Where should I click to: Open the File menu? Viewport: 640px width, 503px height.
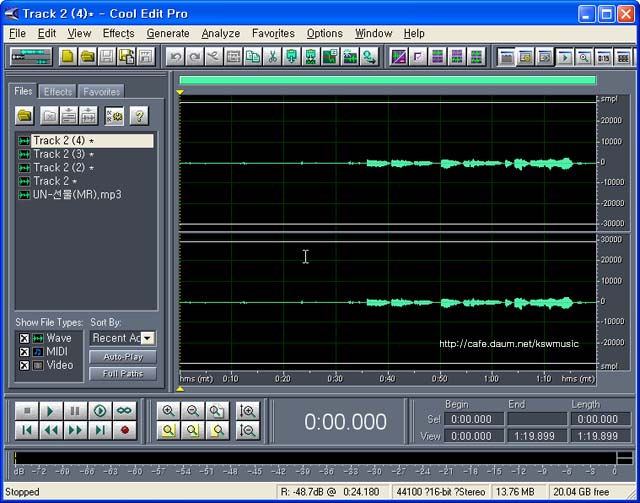(17, 33)
